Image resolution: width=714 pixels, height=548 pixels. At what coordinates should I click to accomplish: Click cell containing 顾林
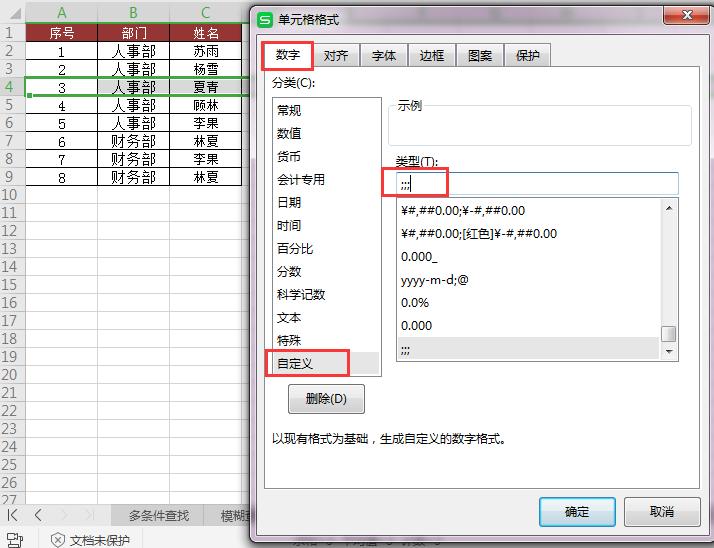point(205,105)
